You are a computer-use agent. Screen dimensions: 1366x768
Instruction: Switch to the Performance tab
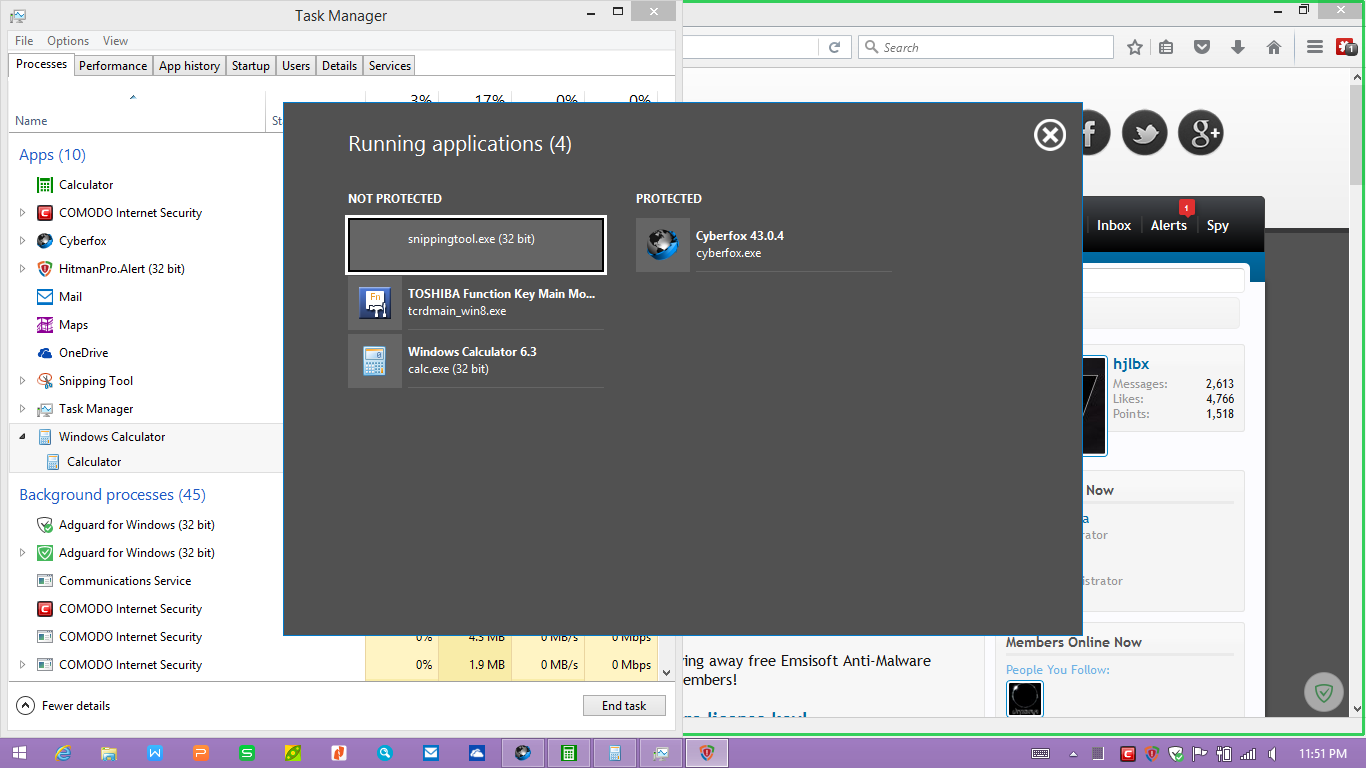[113, 66]
